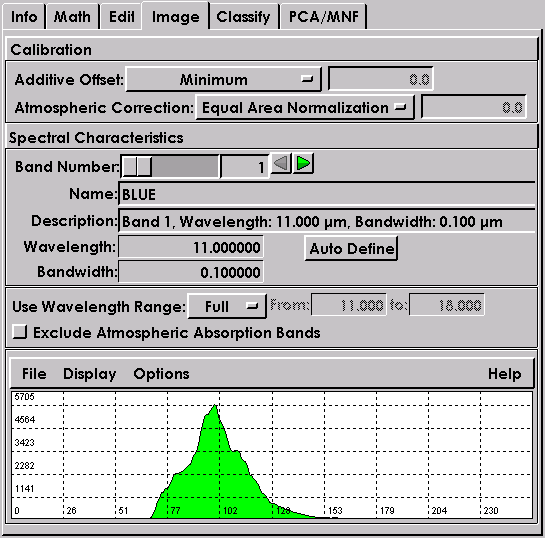Open the Atmospheric Correction dropdown

305,107
